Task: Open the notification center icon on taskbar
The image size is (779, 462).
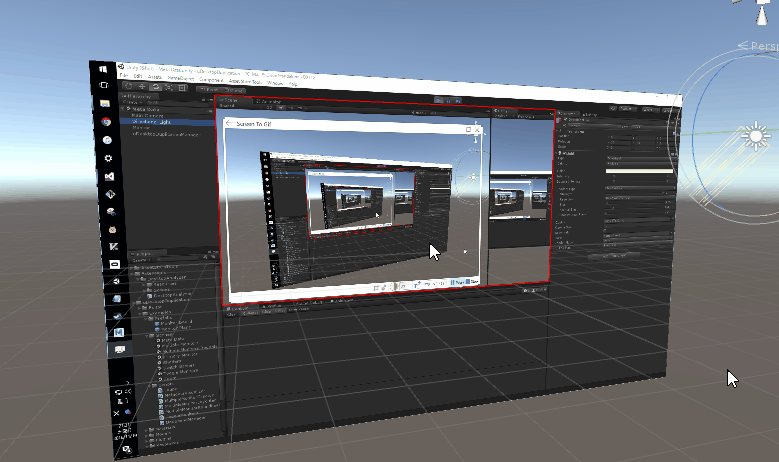Action: tap(126, 449)
